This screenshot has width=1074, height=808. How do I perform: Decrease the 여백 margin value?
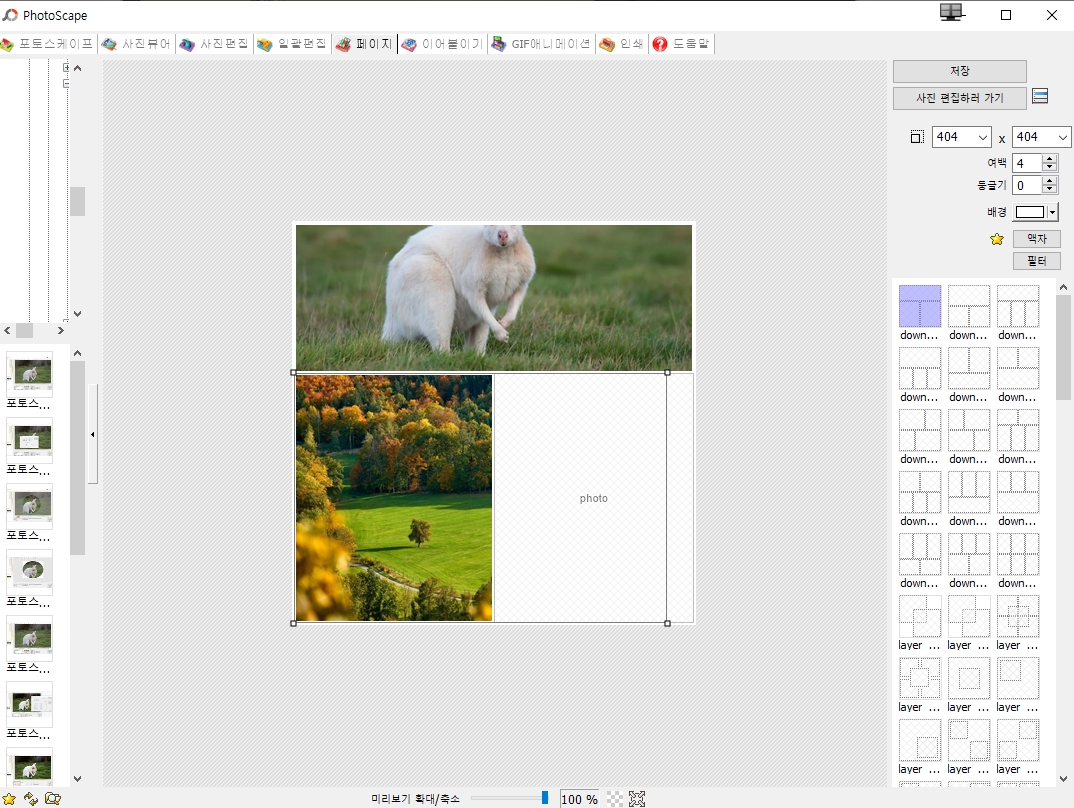pyautogui.click(x=1049, y=167)
